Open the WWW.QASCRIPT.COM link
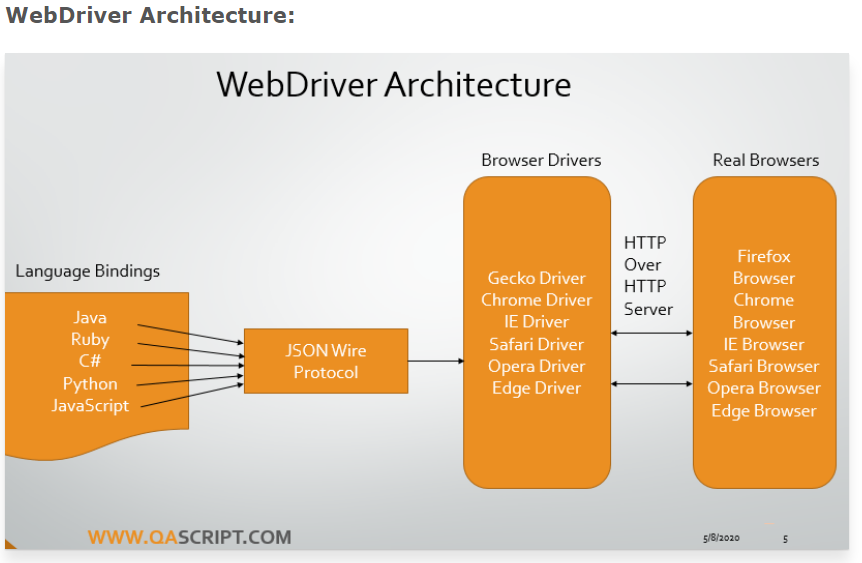 point(190,537)
